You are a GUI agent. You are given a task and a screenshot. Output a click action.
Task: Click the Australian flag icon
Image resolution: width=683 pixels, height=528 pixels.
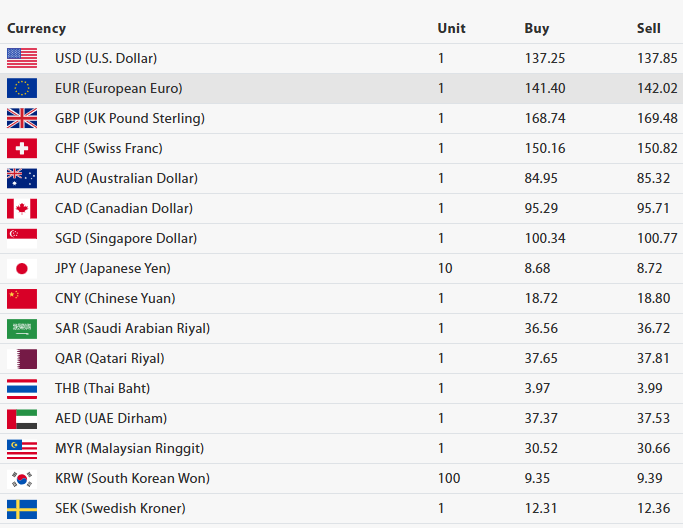22,178
